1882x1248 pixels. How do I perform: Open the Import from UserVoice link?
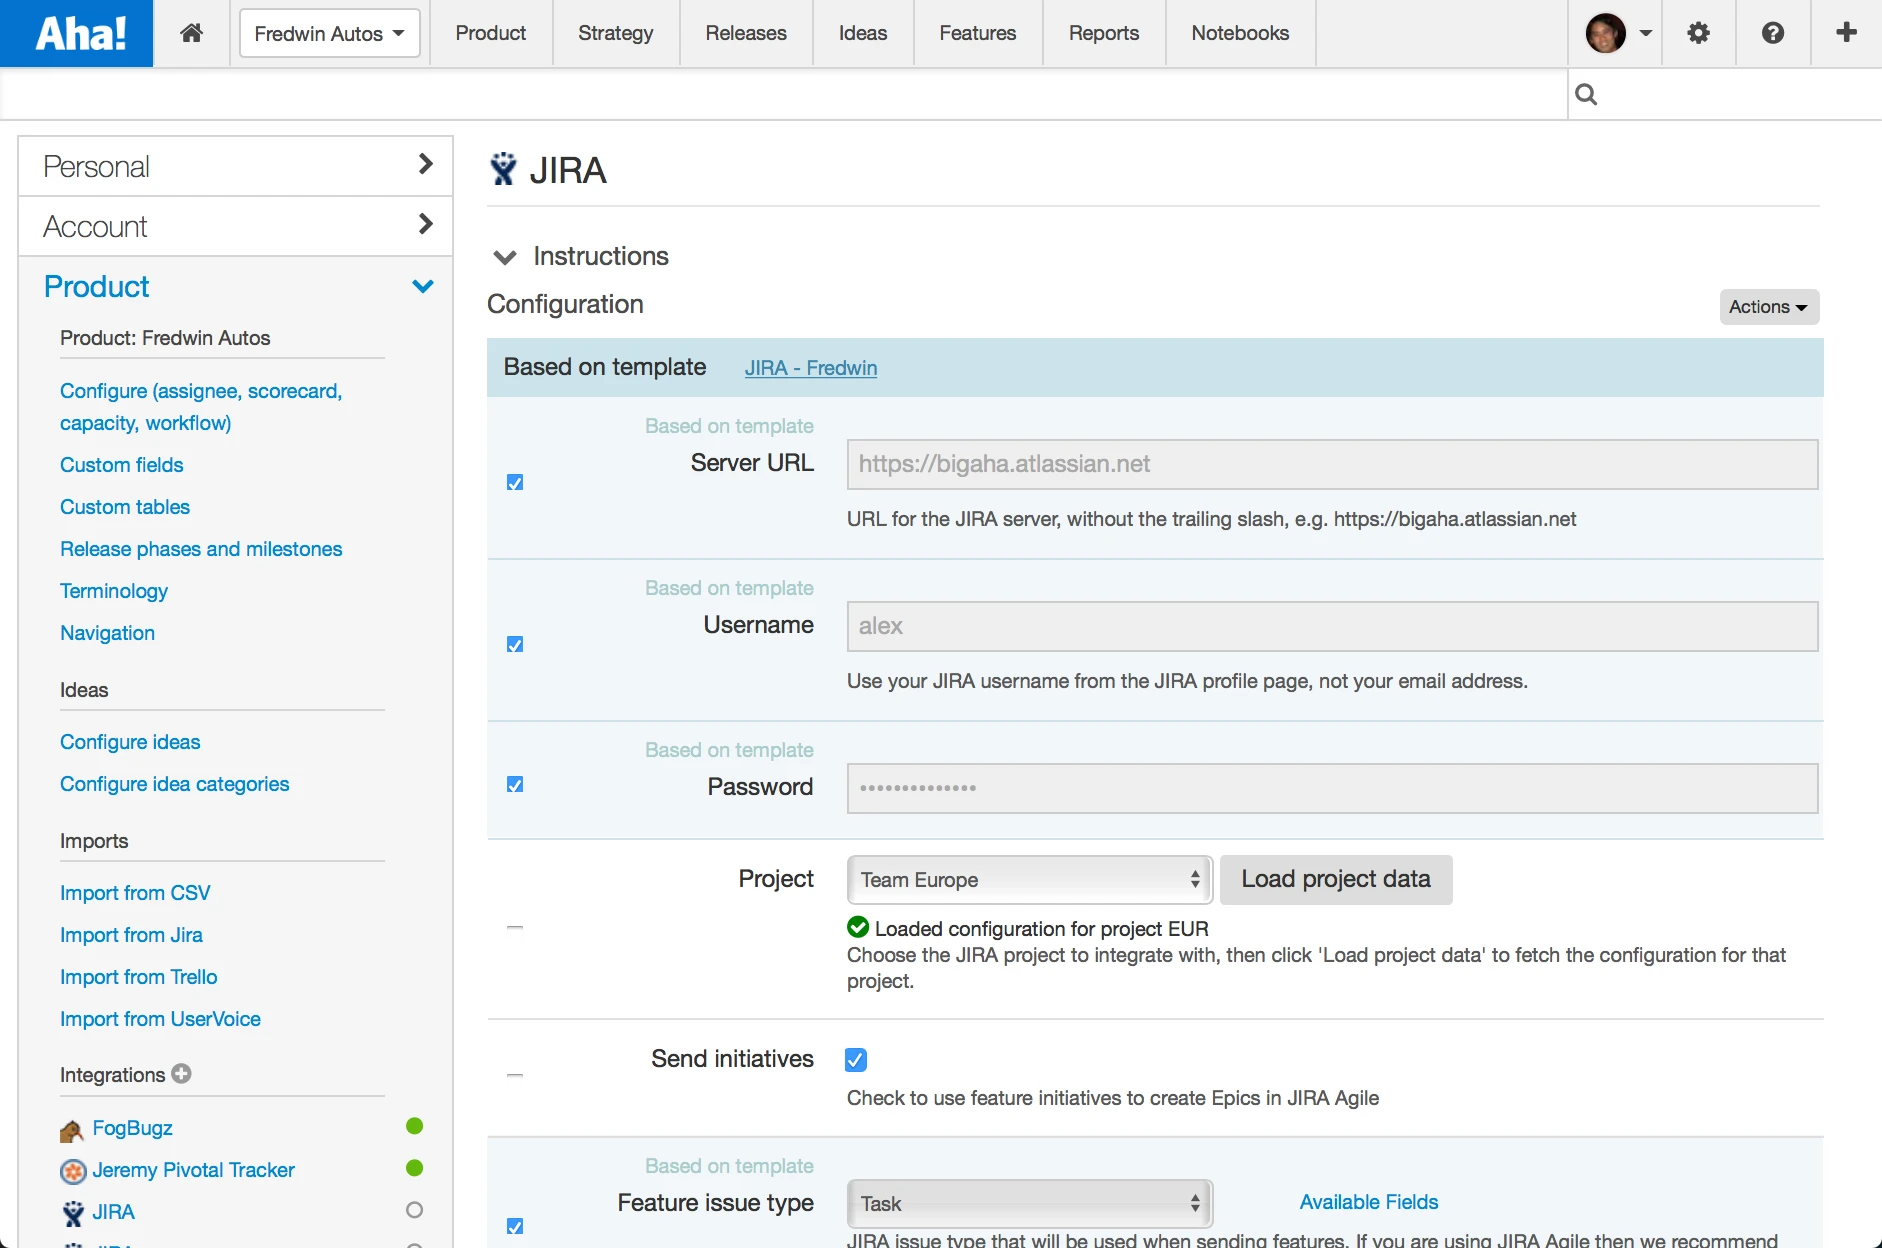[x=160, y=1019]
